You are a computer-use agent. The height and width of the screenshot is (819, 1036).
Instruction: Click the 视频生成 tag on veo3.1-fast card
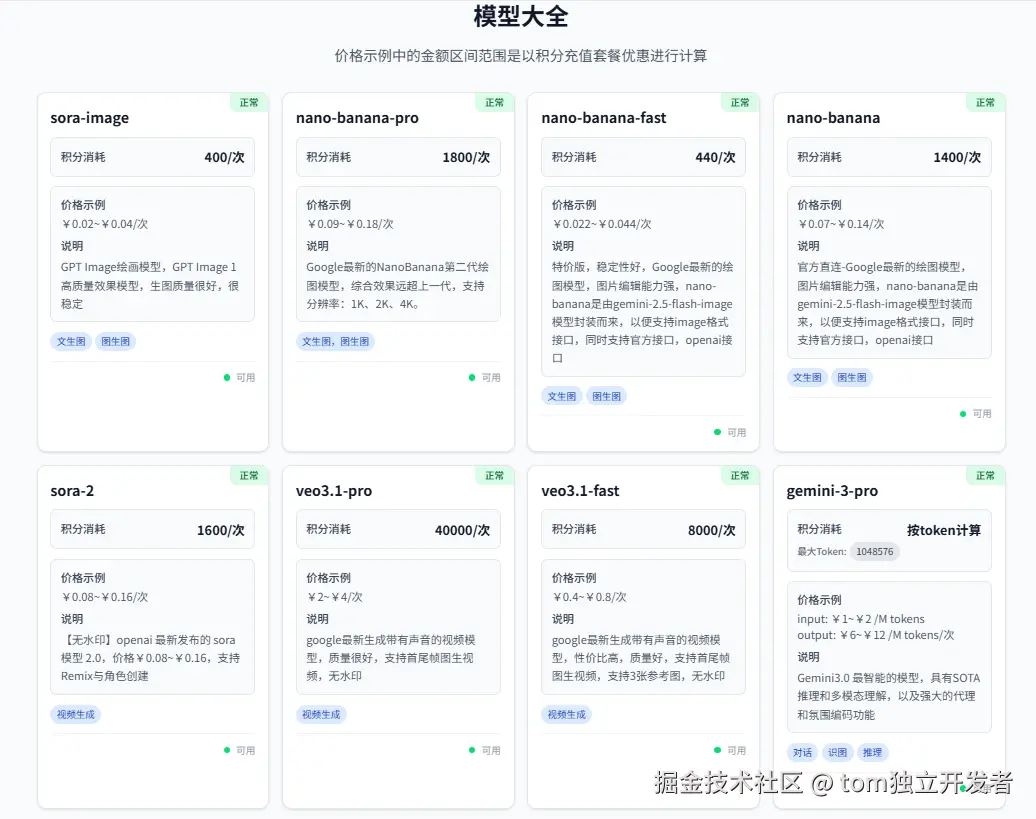(x=566, y=715)
